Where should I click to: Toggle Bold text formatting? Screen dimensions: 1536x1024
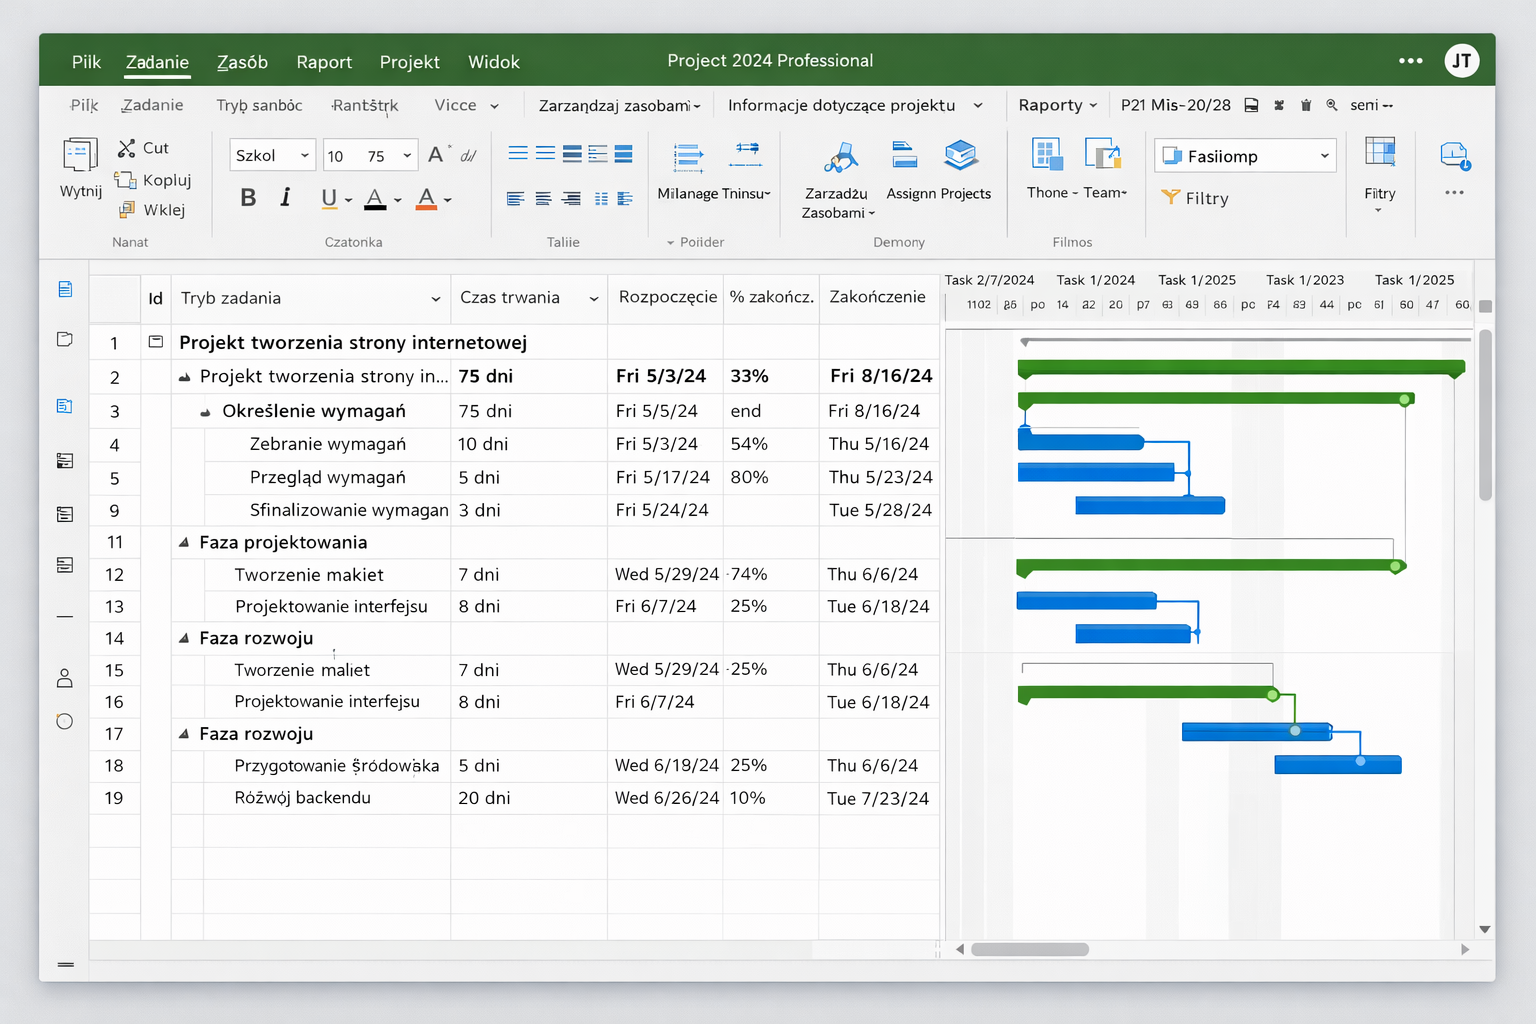point(248,198)
